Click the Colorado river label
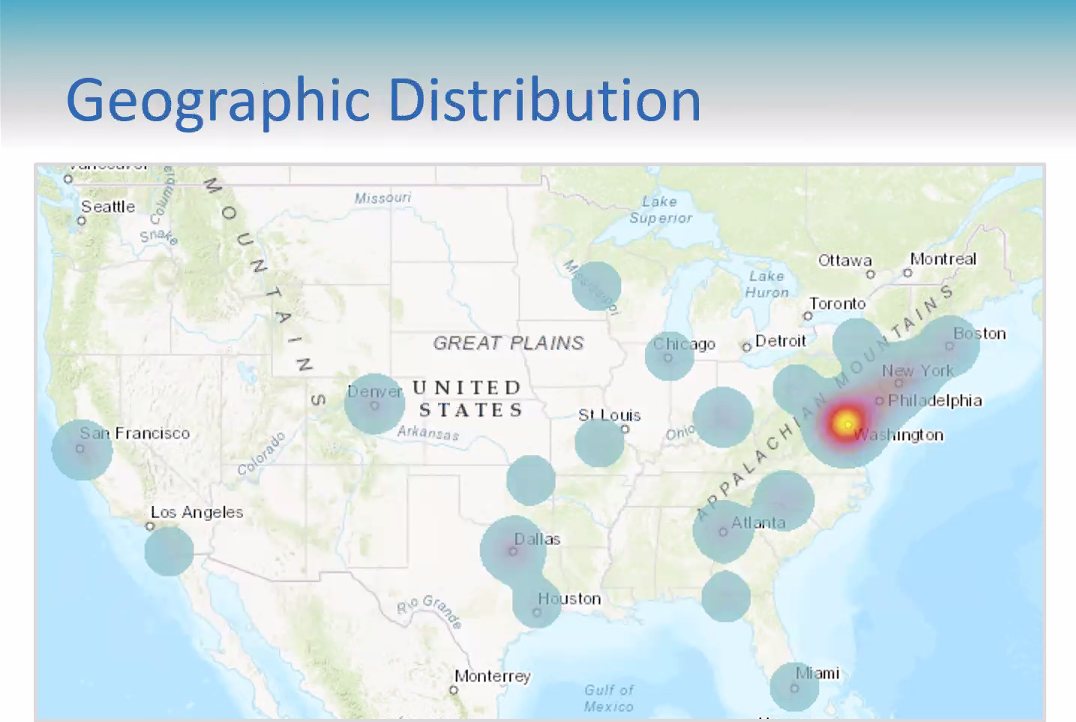1076x722 pixels. point(261,454)
